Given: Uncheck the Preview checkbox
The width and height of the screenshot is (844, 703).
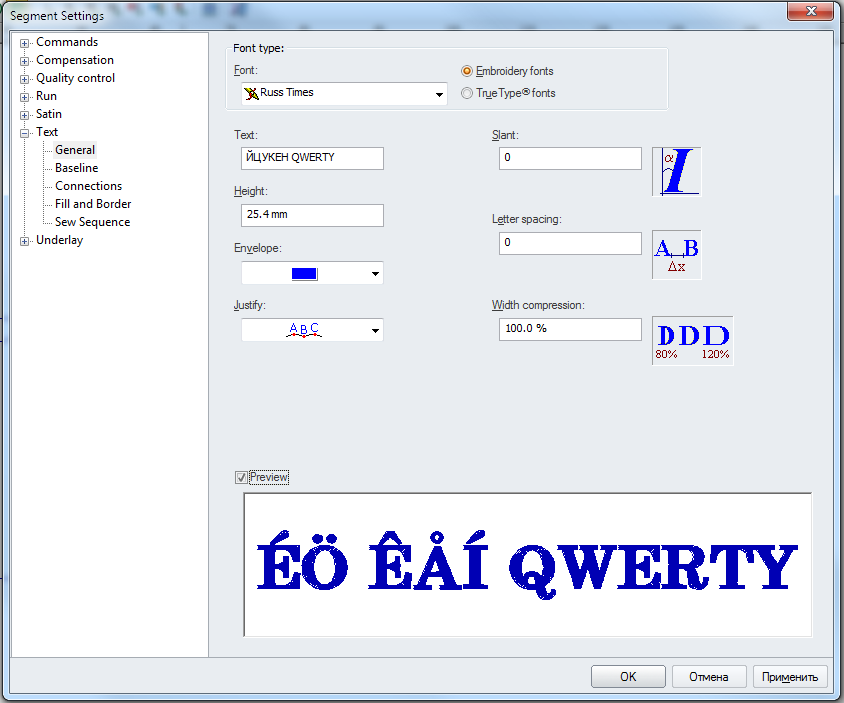Looking at the screenshot, I should click(241, 477).
